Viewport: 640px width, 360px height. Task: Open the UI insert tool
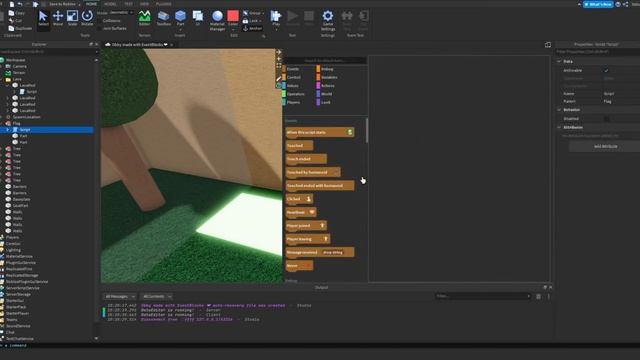coord(198,18)
